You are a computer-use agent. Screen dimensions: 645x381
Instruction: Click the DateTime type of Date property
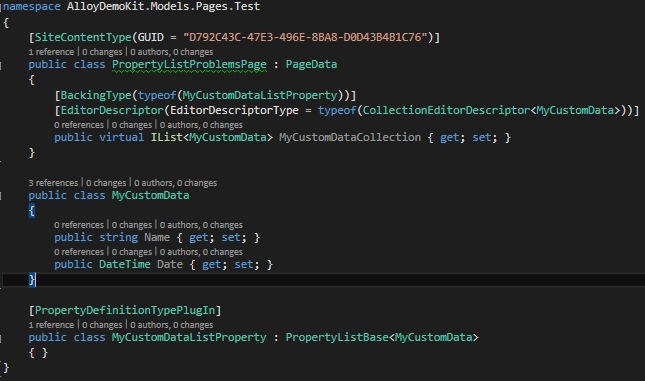pos(125,265)
